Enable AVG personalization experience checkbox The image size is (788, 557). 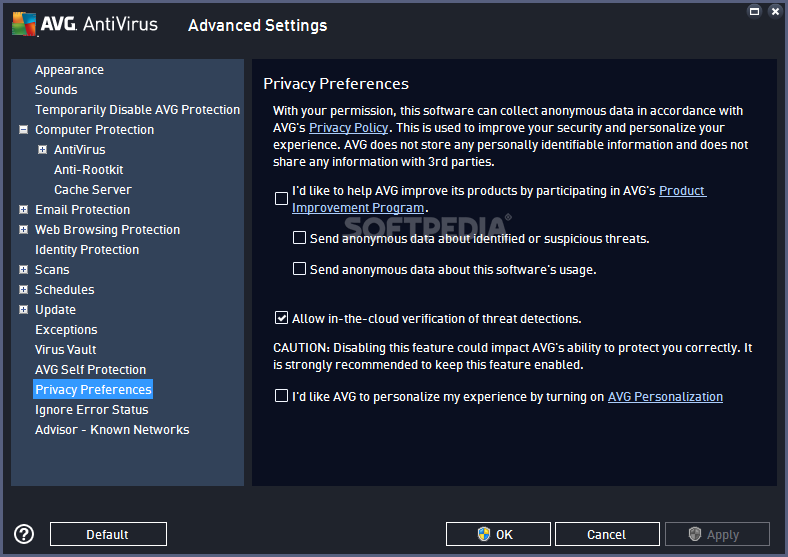(281, 397)
